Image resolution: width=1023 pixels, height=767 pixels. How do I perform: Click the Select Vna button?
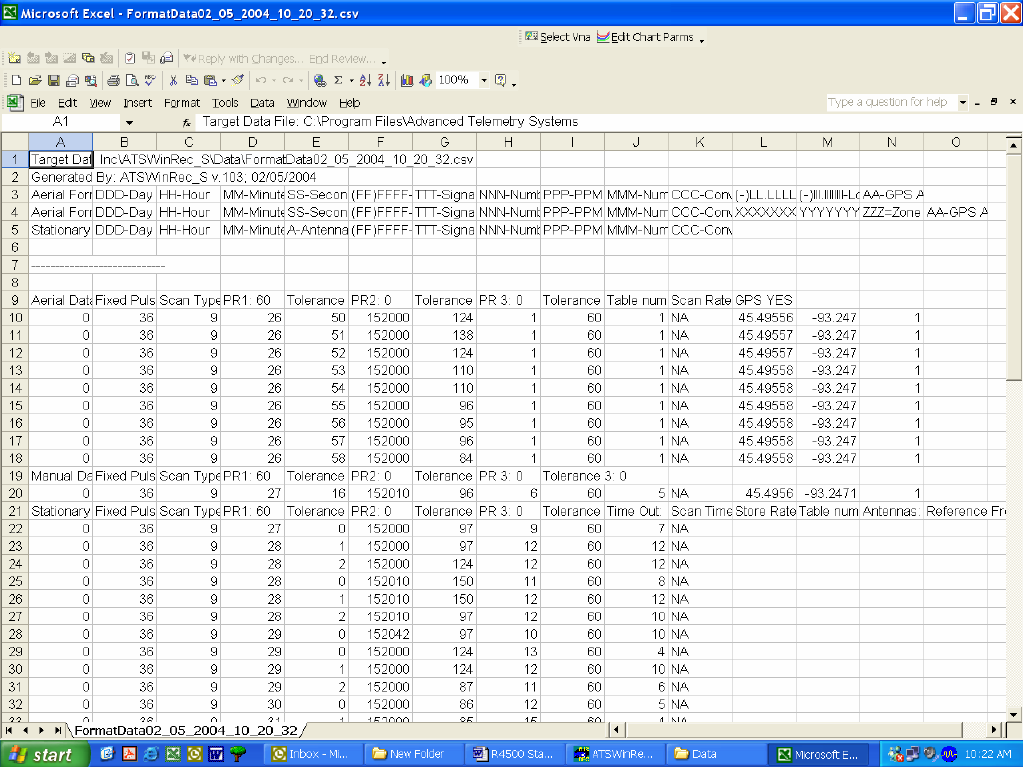point(557,37)
